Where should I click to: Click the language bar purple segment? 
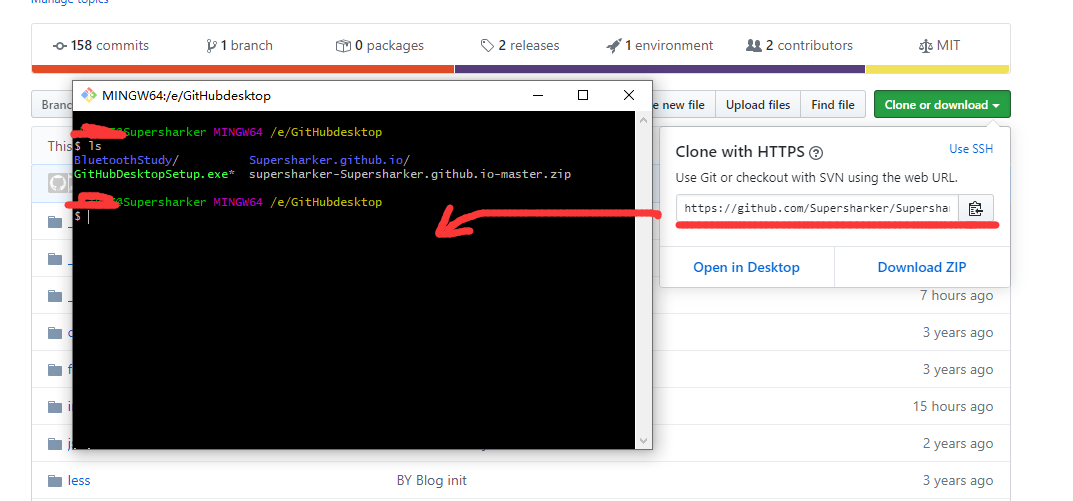[660, 69]
